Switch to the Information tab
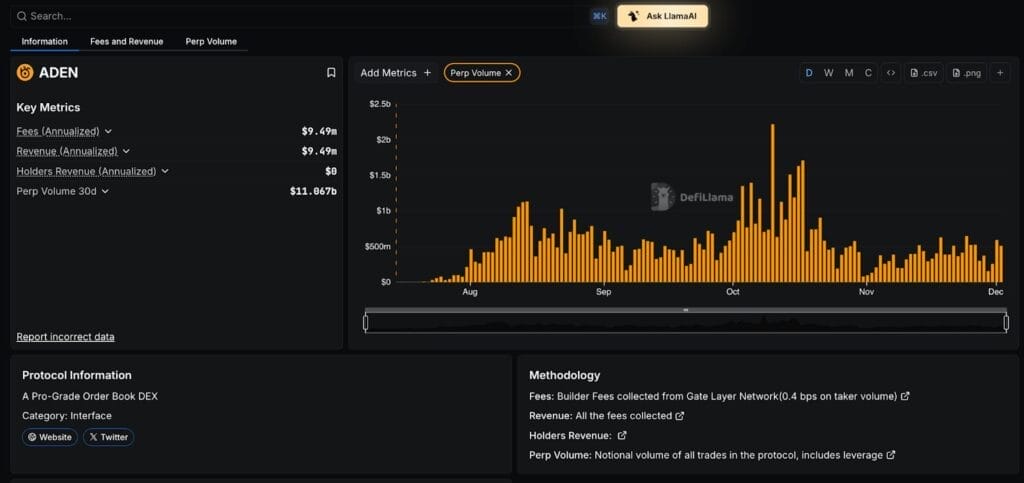Screen dimensions: 1024x483 [x=44, y=42]
